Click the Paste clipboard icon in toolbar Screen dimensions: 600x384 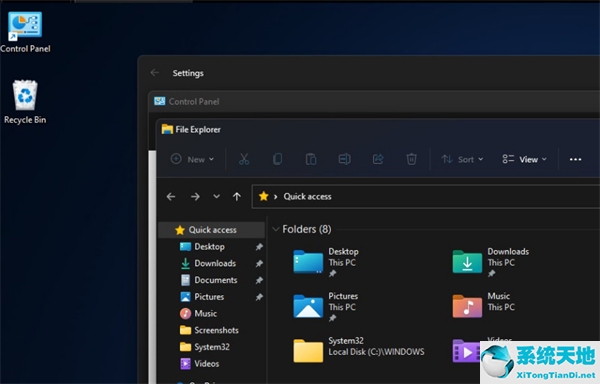[311, 159]
